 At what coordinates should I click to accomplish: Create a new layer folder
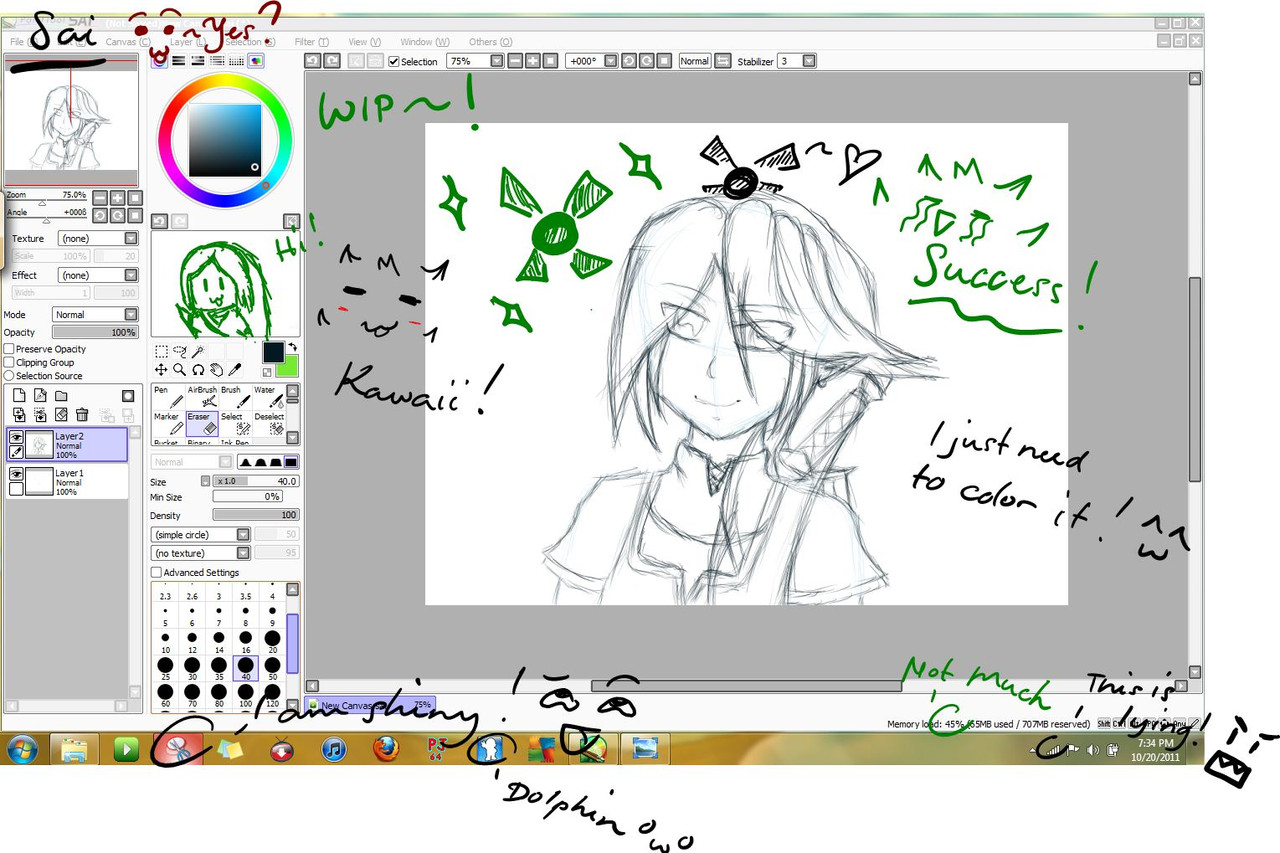click(61, 396)
